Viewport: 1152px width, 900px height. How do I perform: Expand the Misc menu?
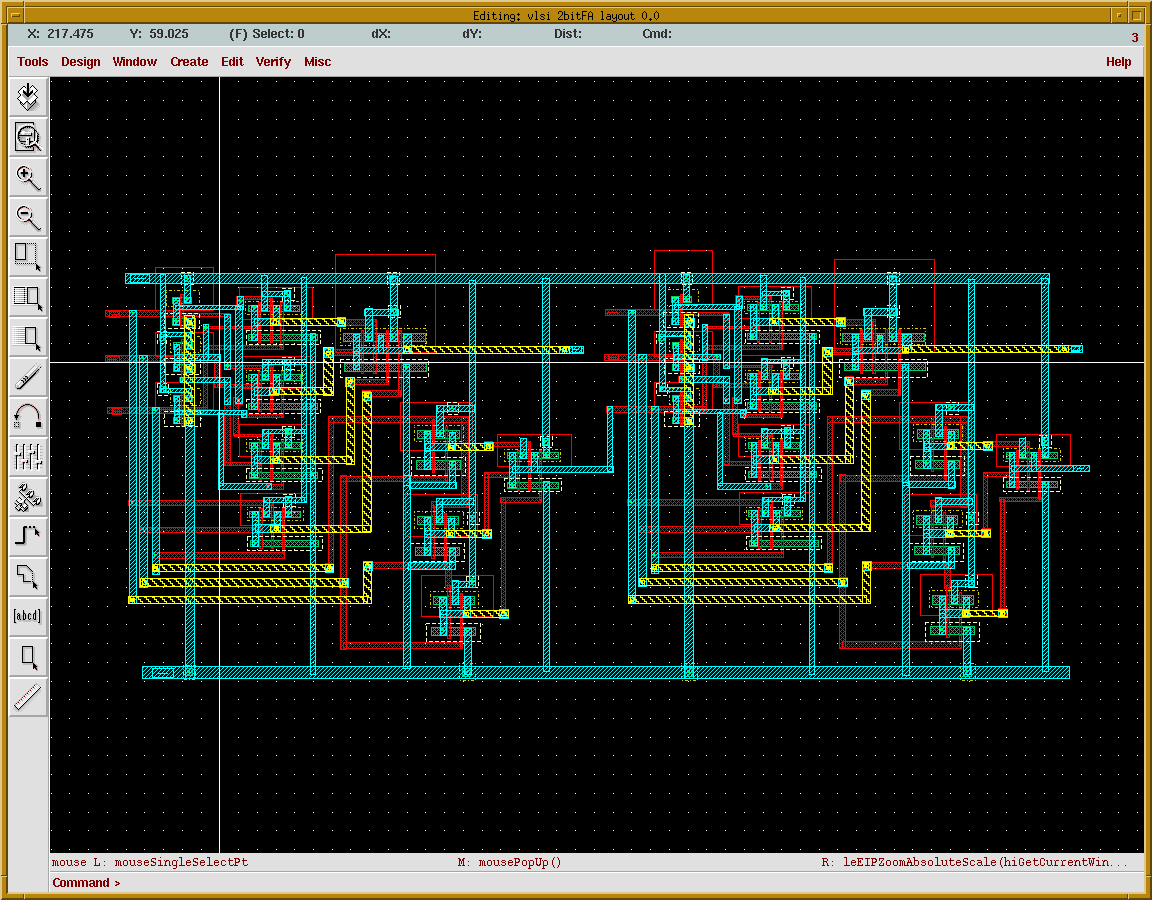tap(317, 62)
